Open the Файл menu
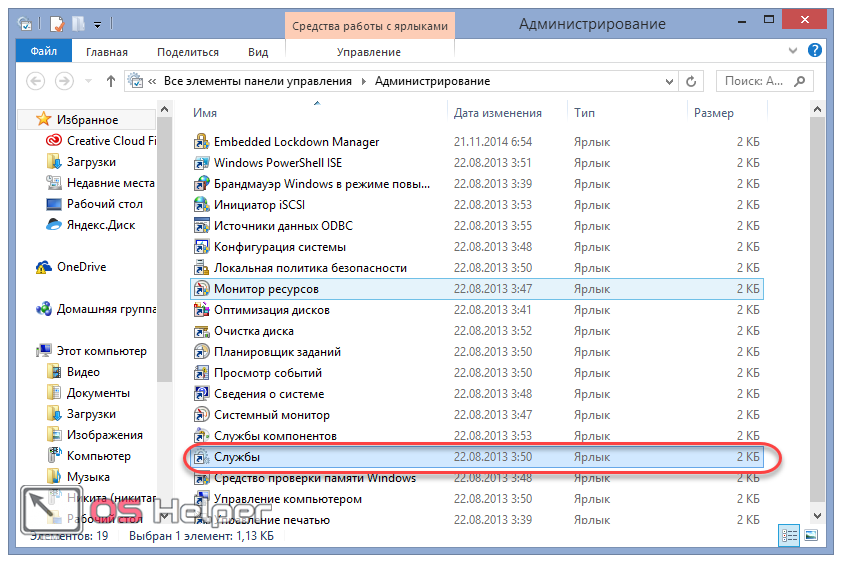Image resolution: width=843 pixels, height=561 pixels. pyautogui.click(x=43, y=52)
